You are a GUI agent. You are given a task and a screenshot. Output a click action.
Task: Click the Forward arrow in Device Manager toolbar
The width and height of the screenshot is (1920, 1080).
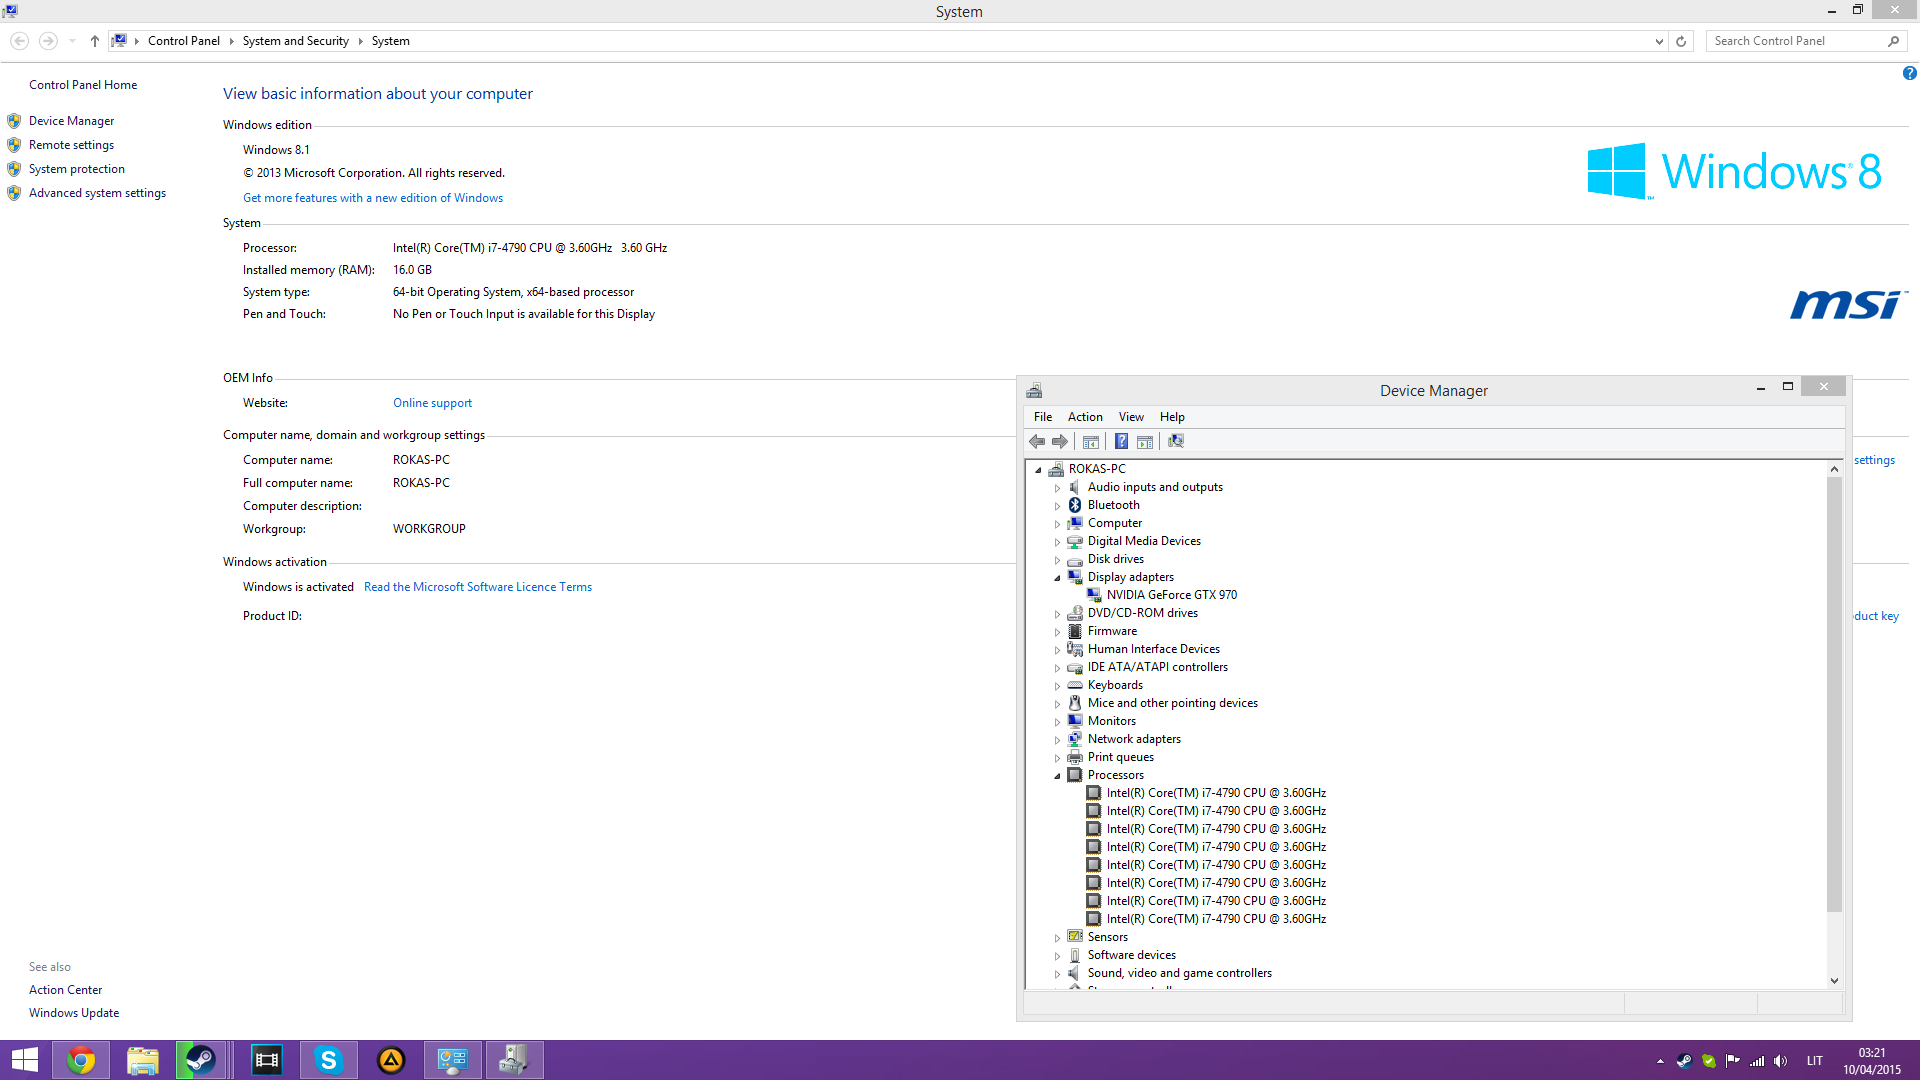[x=1060, y=442]
